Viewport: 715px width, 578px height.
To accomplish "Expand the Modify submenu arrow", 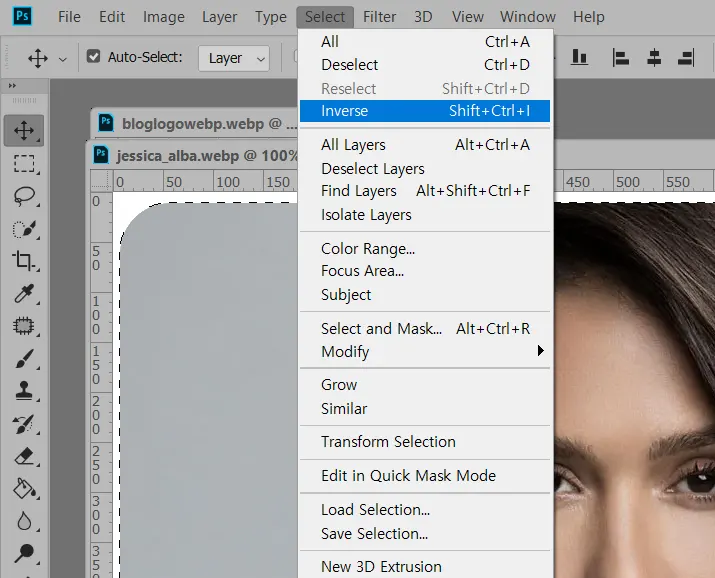I will tap(540, 351).
